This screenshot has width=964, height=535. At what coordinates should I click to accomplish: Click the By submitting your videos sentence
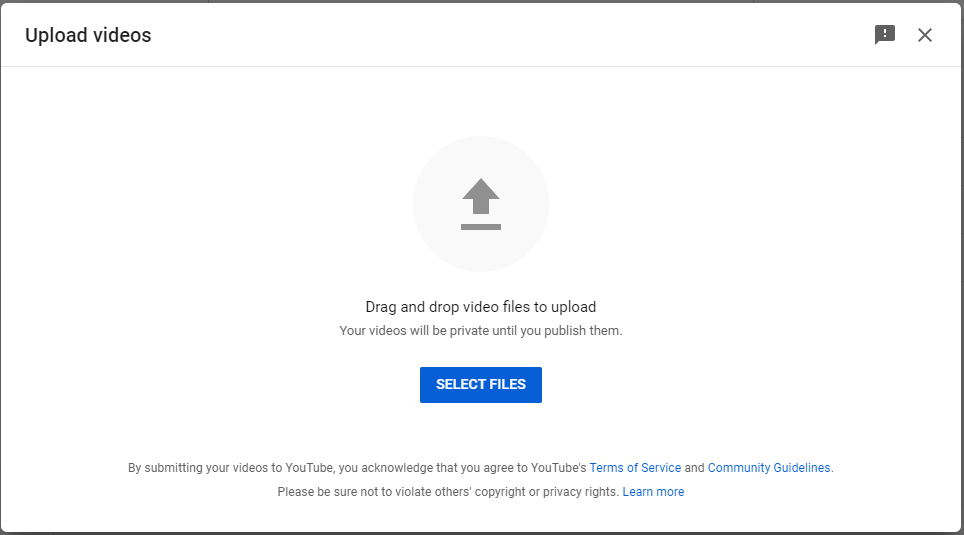point(357,468)
